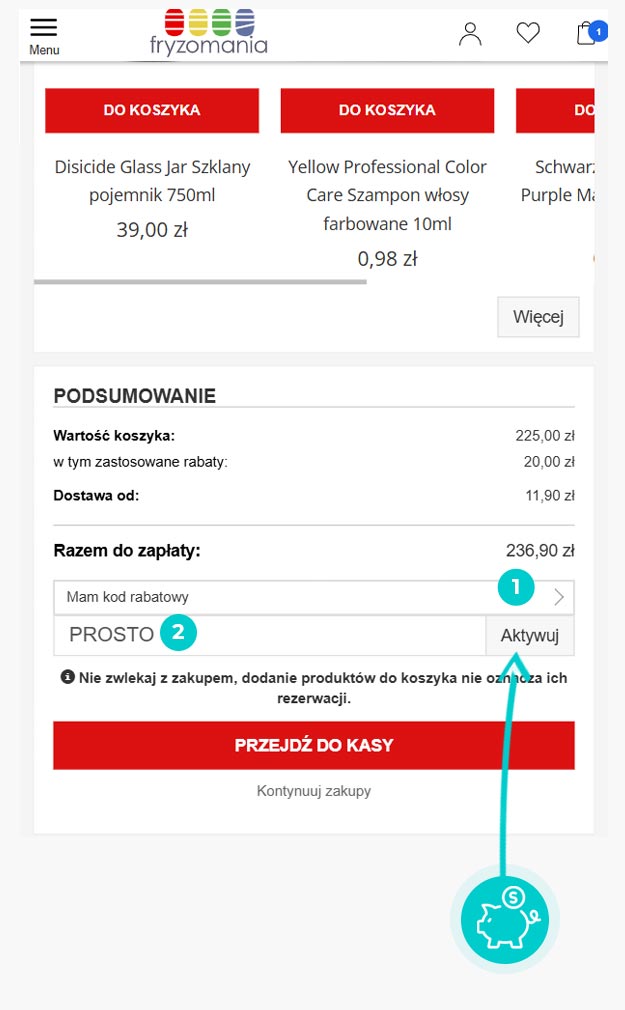Click PRZEJDŹ DO KASY checkout button

coord(314,745)
